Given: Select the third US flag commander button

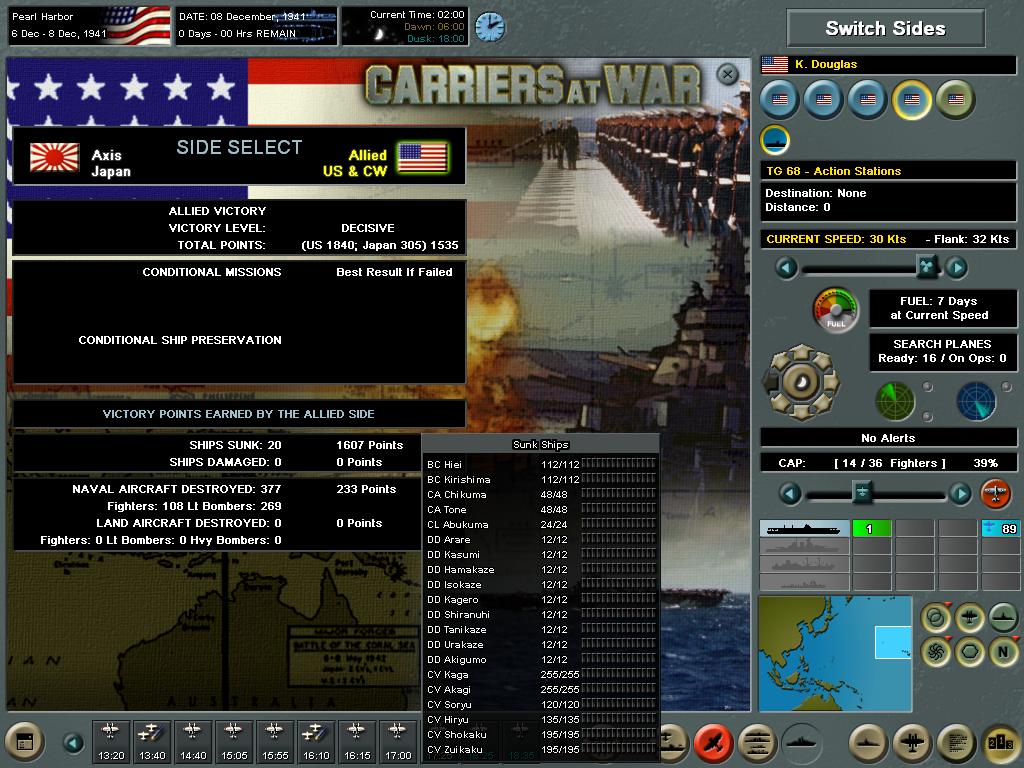Looking at the screenshot, I should point(868,100).
